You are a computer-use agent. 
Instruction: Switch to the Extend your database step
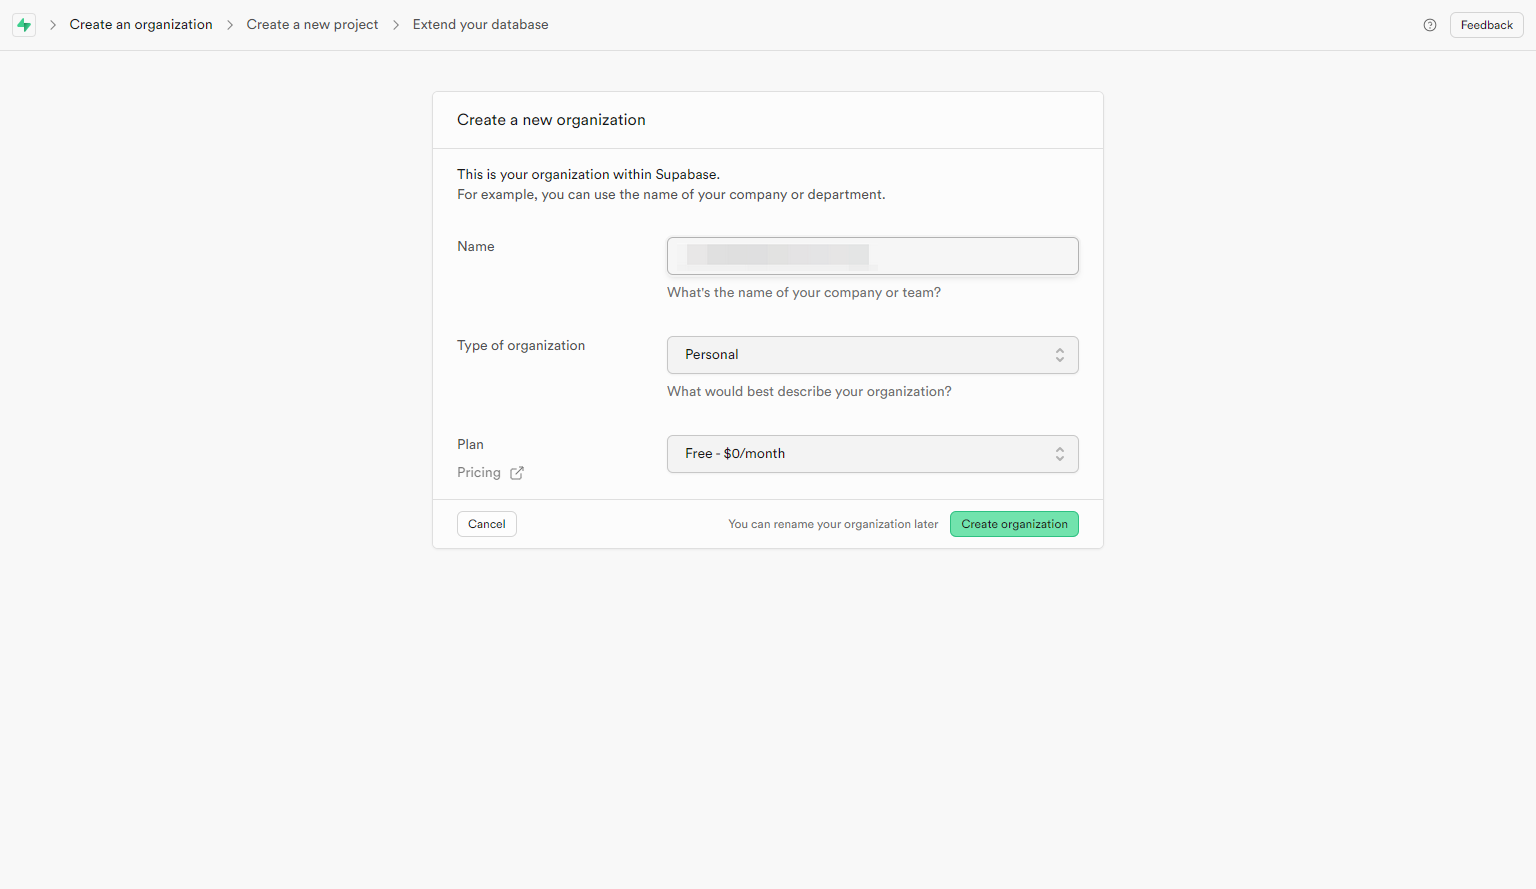point(480,25)
